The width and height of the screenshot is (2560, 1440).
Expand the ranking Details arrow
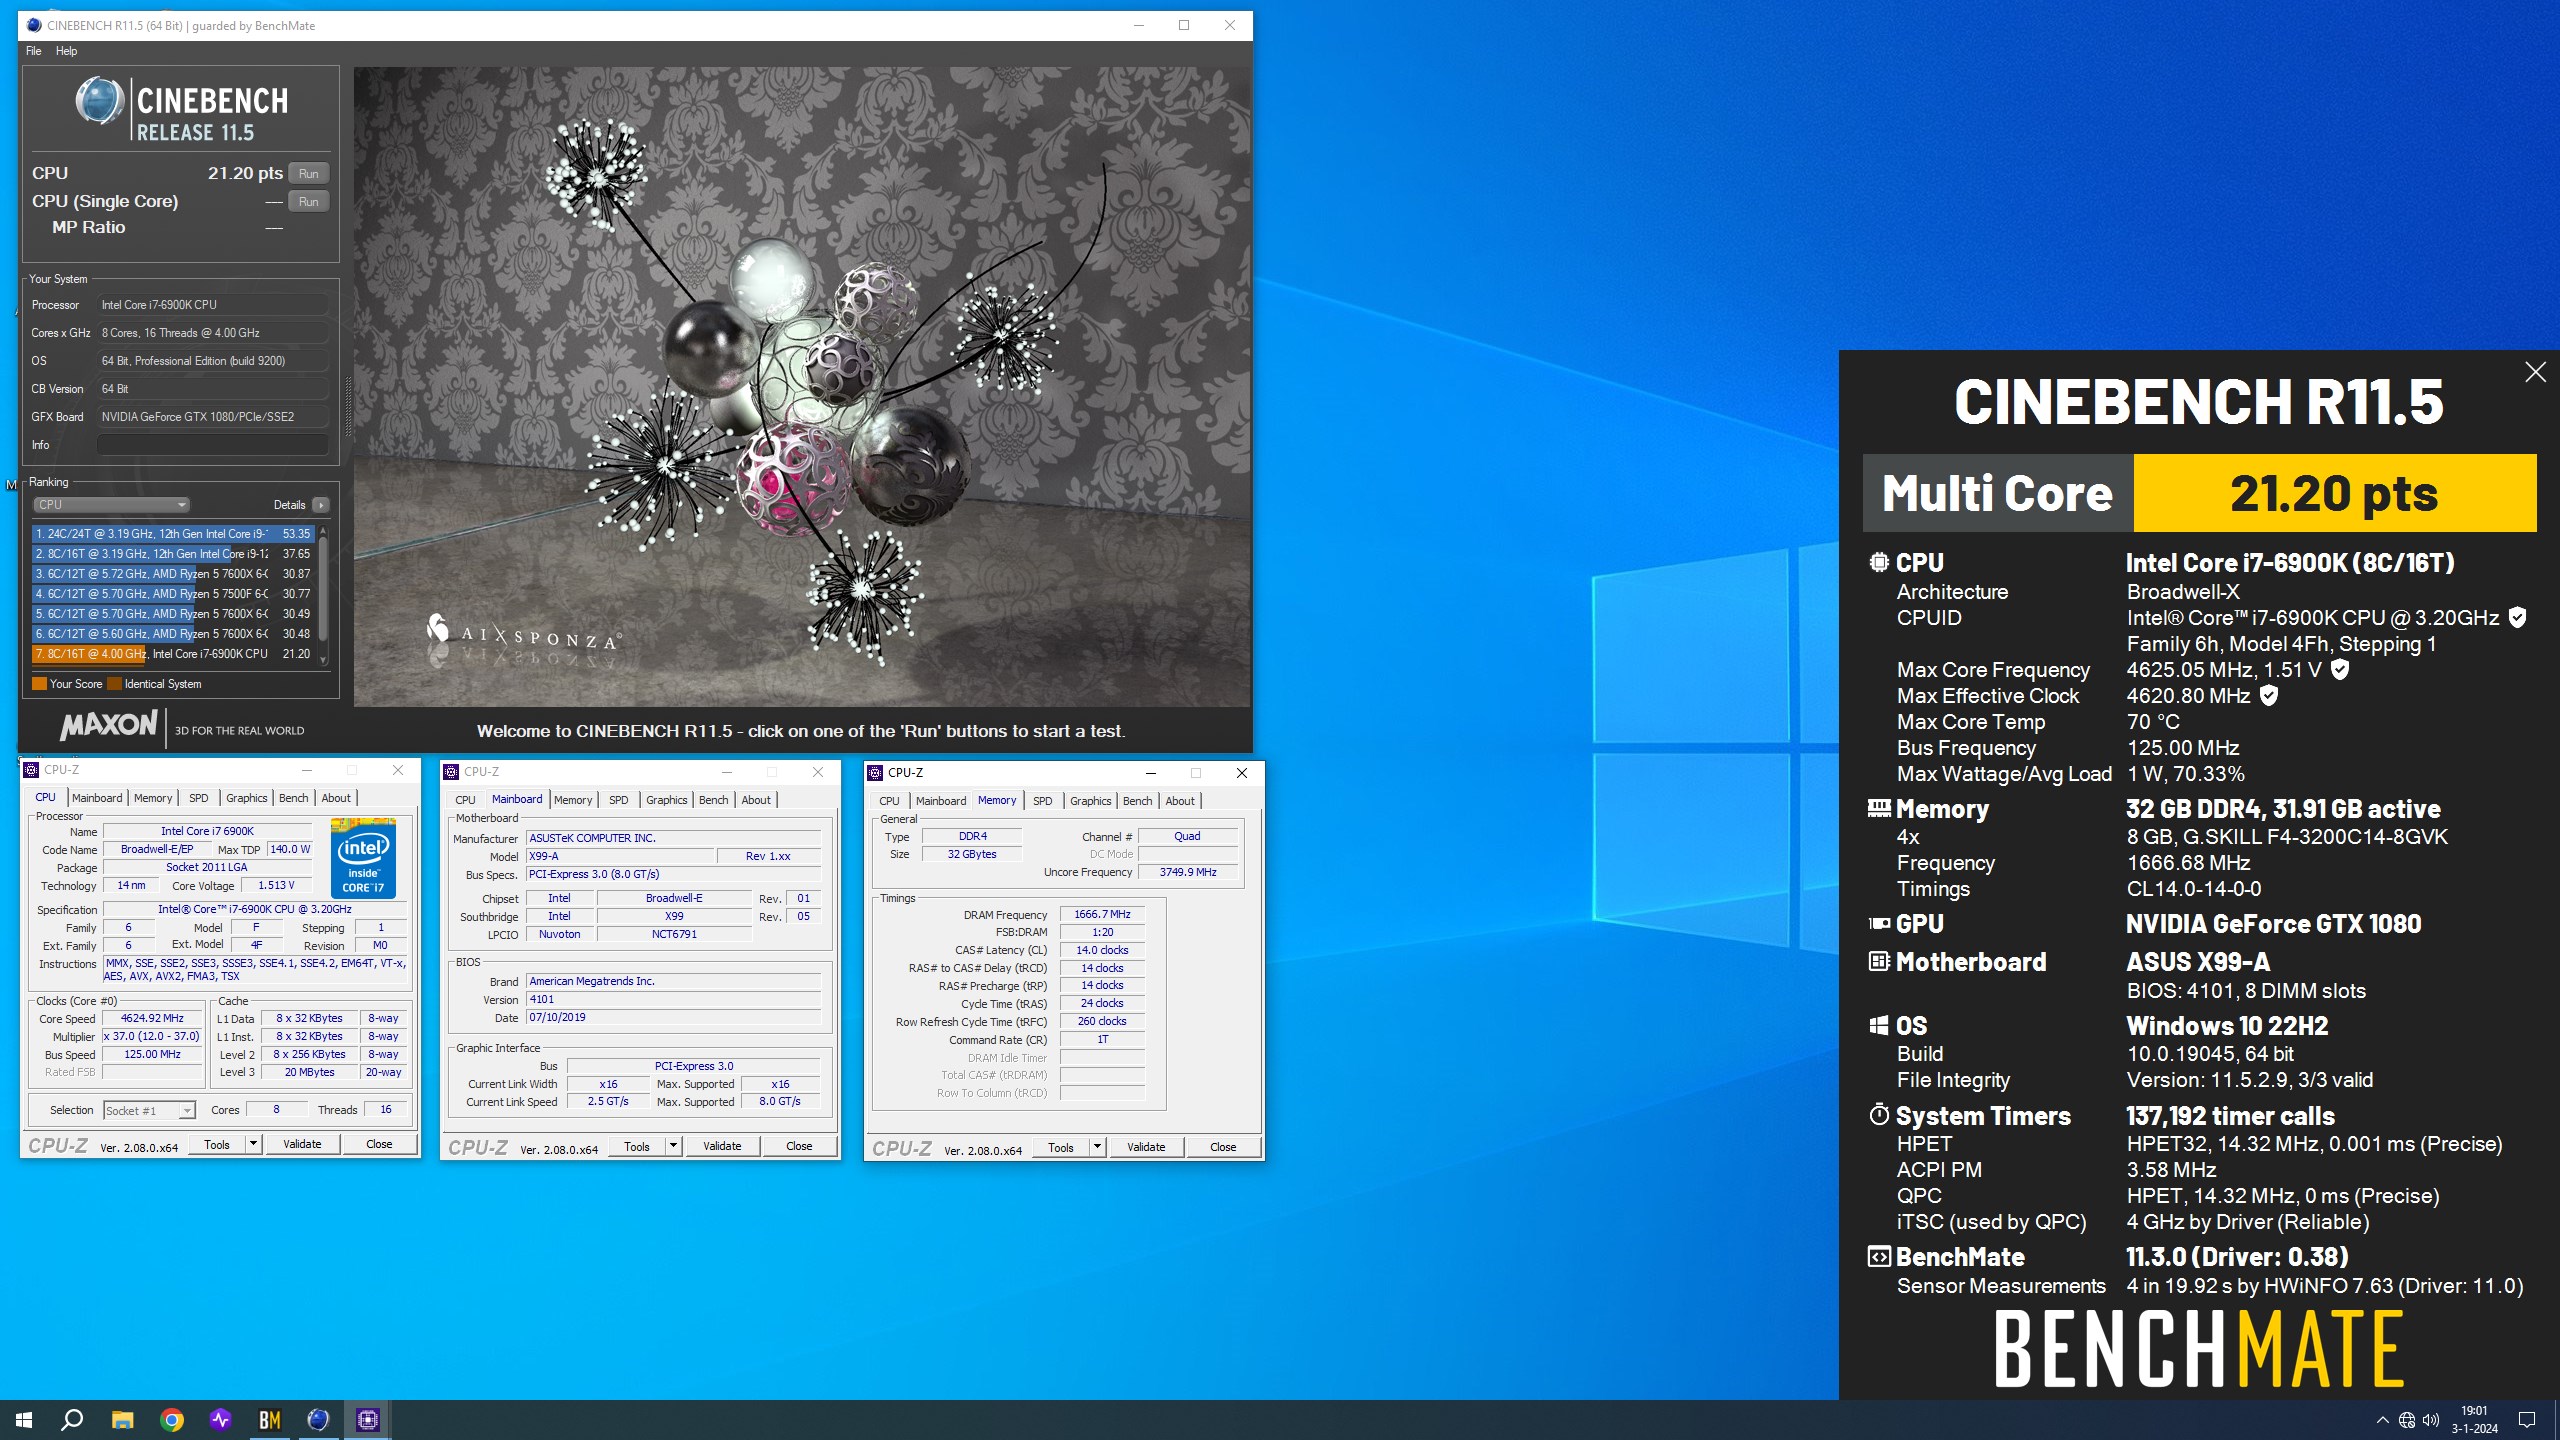(321, 505)
